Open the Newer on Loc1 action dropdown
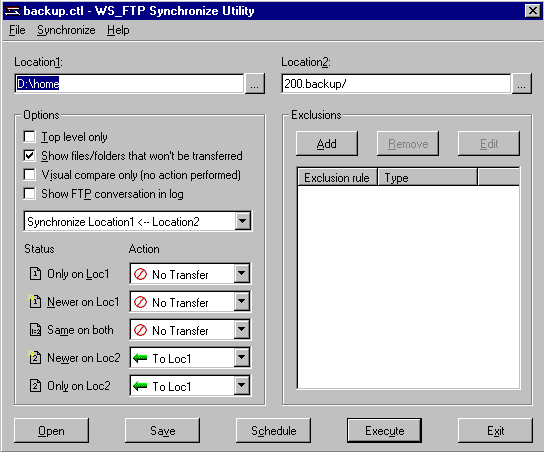 coord(241,302)
